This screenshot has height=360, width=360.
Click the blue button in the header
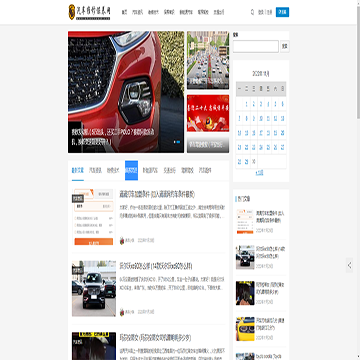pyautogui.click(x=282, y=12)
